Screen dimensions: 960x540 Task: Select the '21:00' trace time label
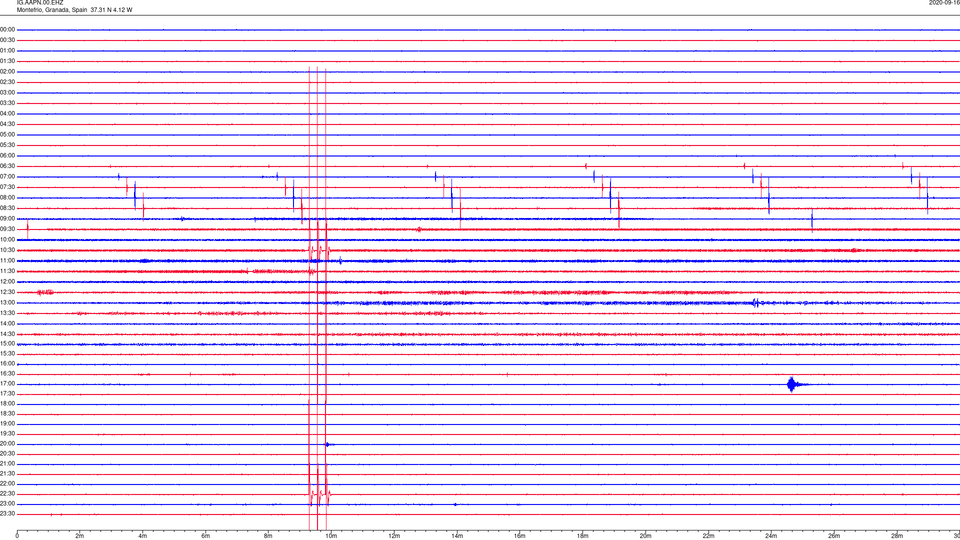[7, 463]
